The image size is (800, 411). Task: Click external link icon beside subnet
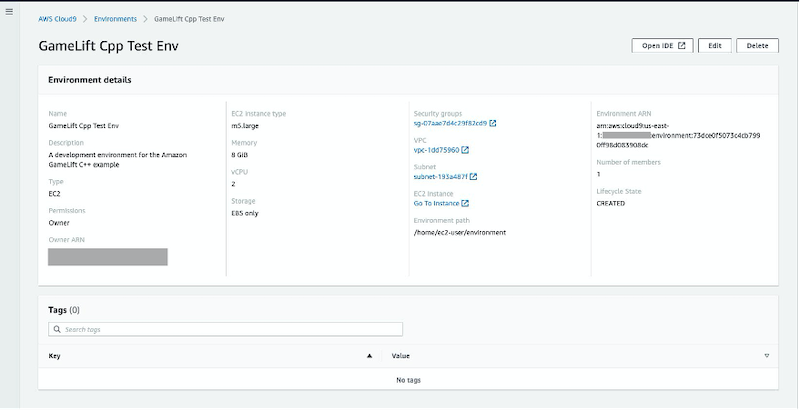[x=473, y=176]
